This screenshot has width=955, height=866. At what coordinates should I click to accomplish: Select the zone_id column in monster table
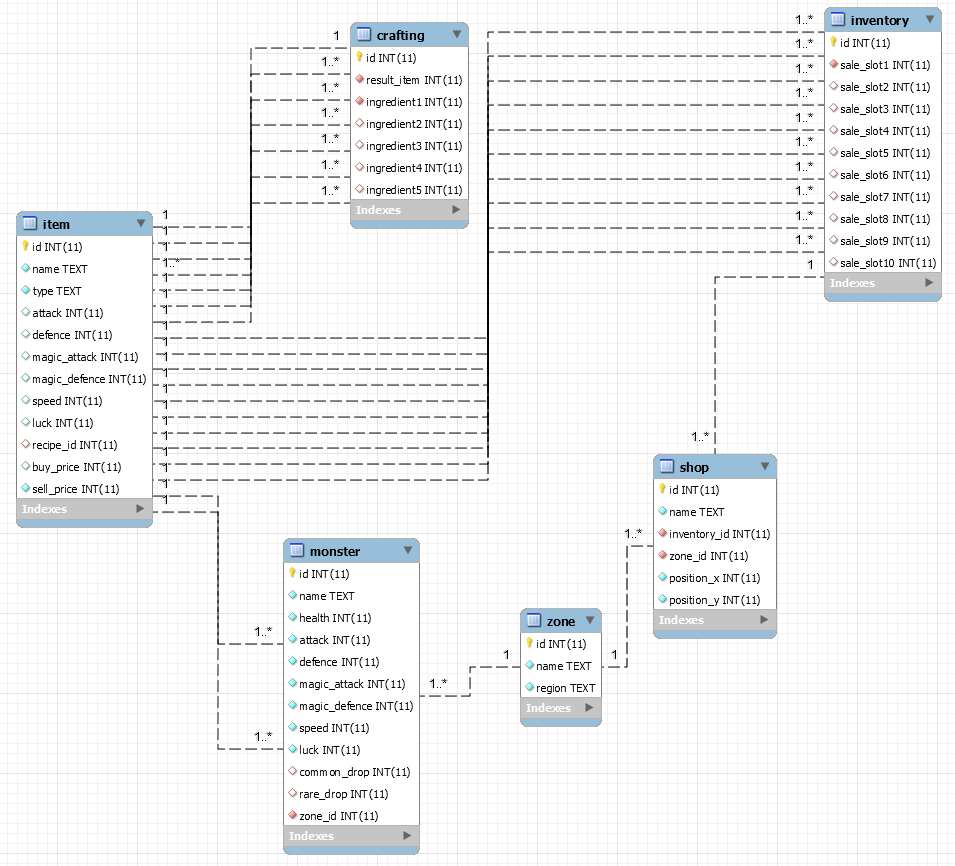pos(338,816)
